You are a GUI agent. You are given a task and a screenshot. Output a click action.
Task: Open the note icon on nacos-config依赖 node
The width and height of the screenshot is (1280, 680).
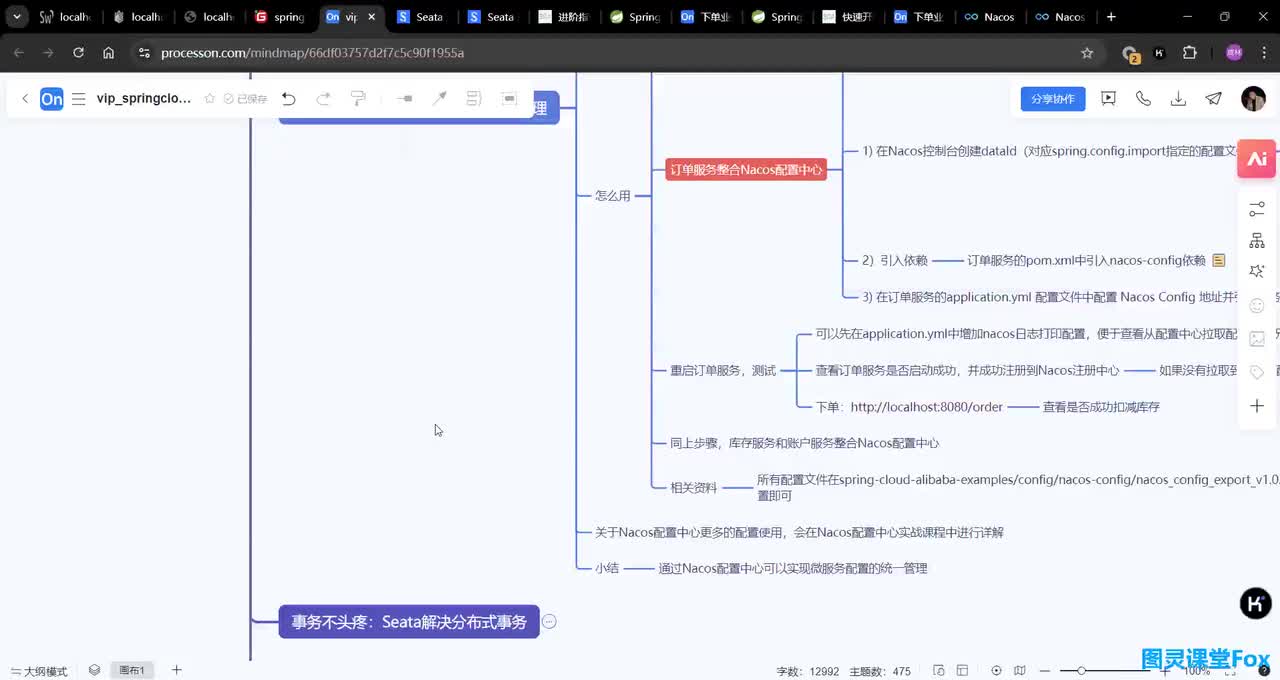[1218, 260]
